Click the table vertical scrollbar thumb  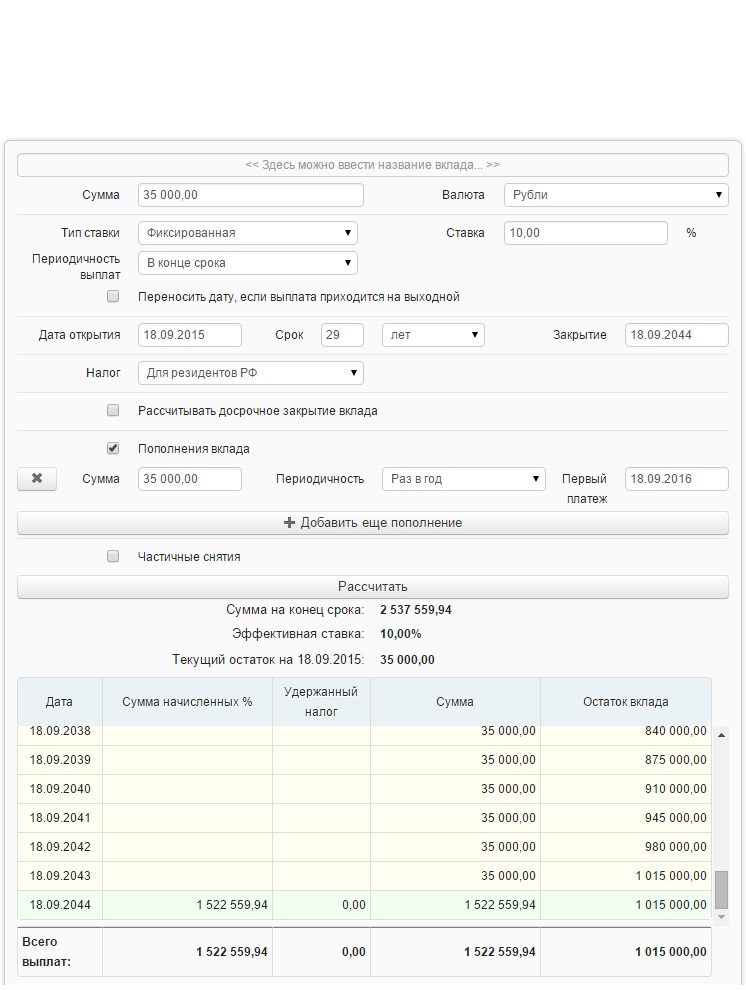(x=721, y=889)
